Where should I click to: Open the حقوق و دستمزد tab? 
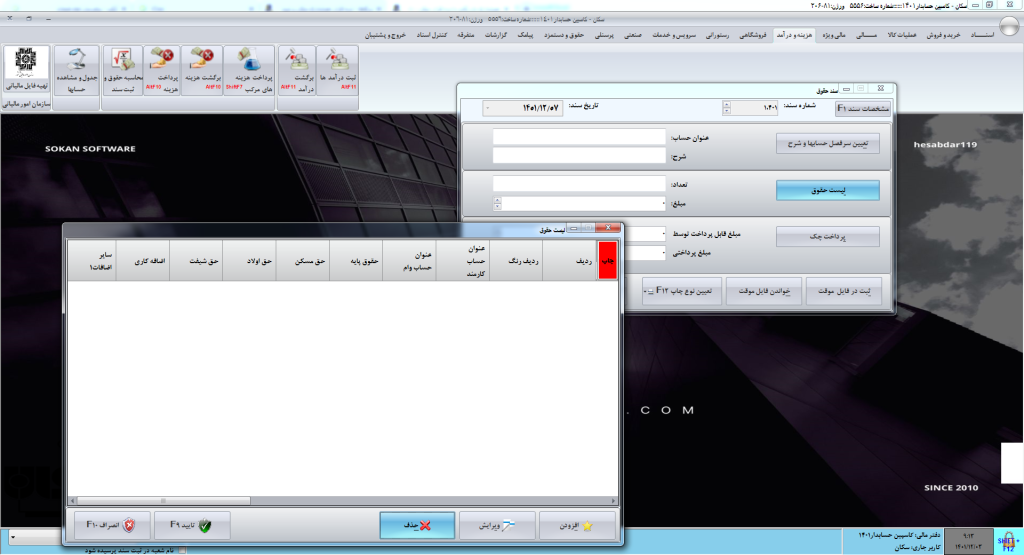pos(564,35)
